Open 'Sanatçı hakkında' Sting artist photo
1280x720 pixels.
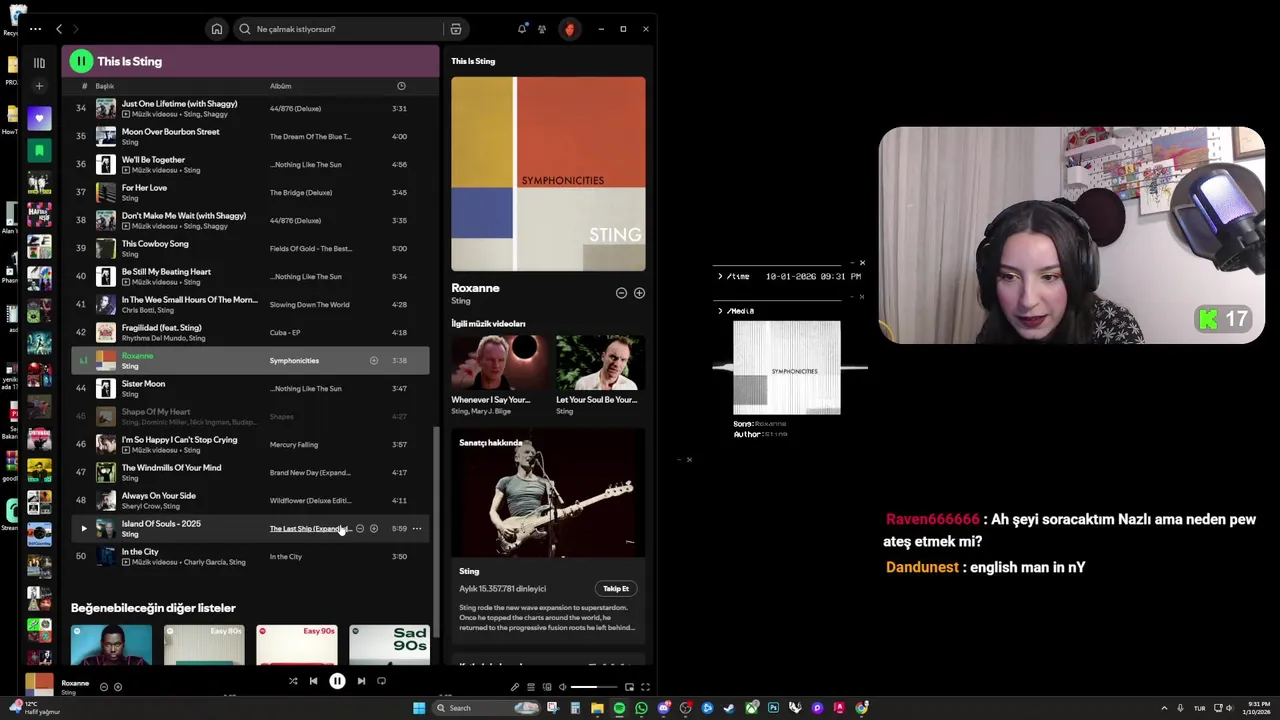[x=548, y=495]
